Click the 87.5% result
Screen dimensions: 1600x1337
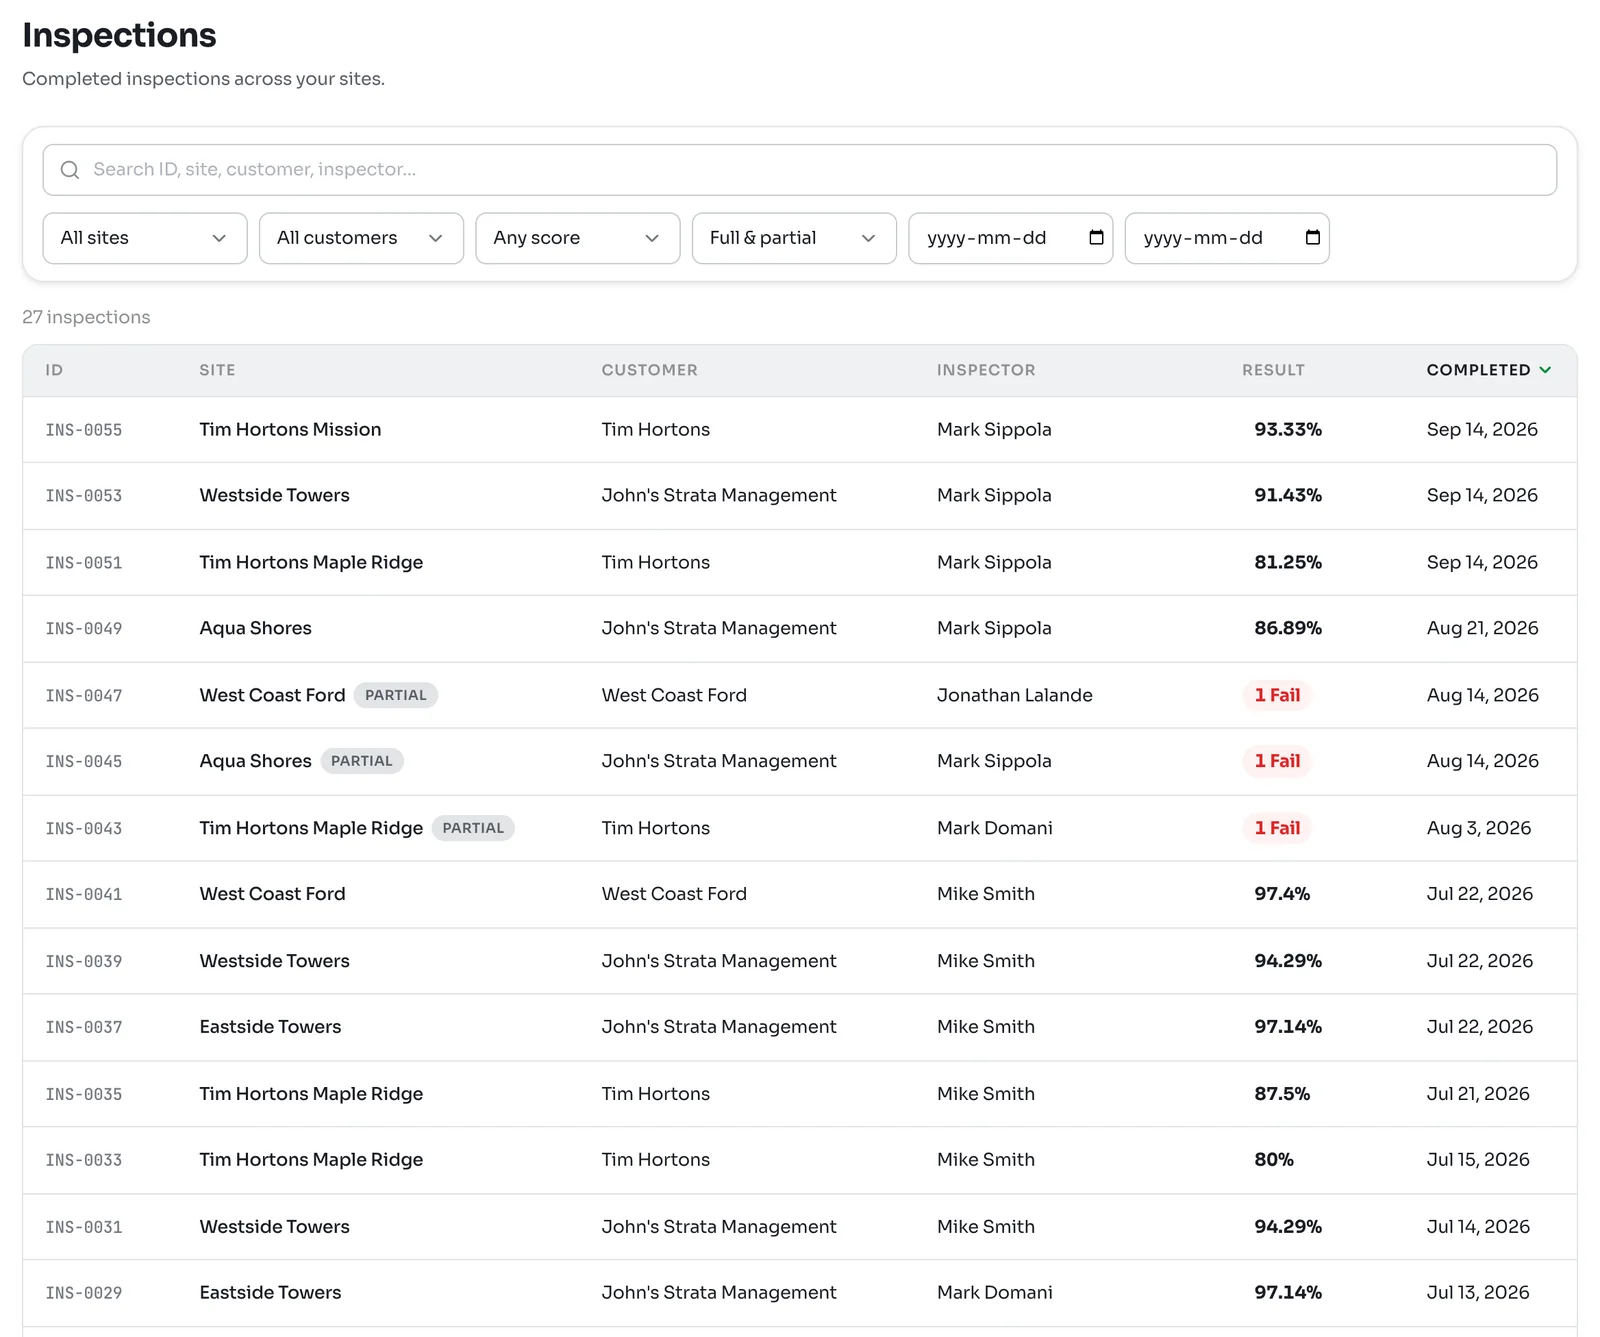[x=1282, y=1094]
